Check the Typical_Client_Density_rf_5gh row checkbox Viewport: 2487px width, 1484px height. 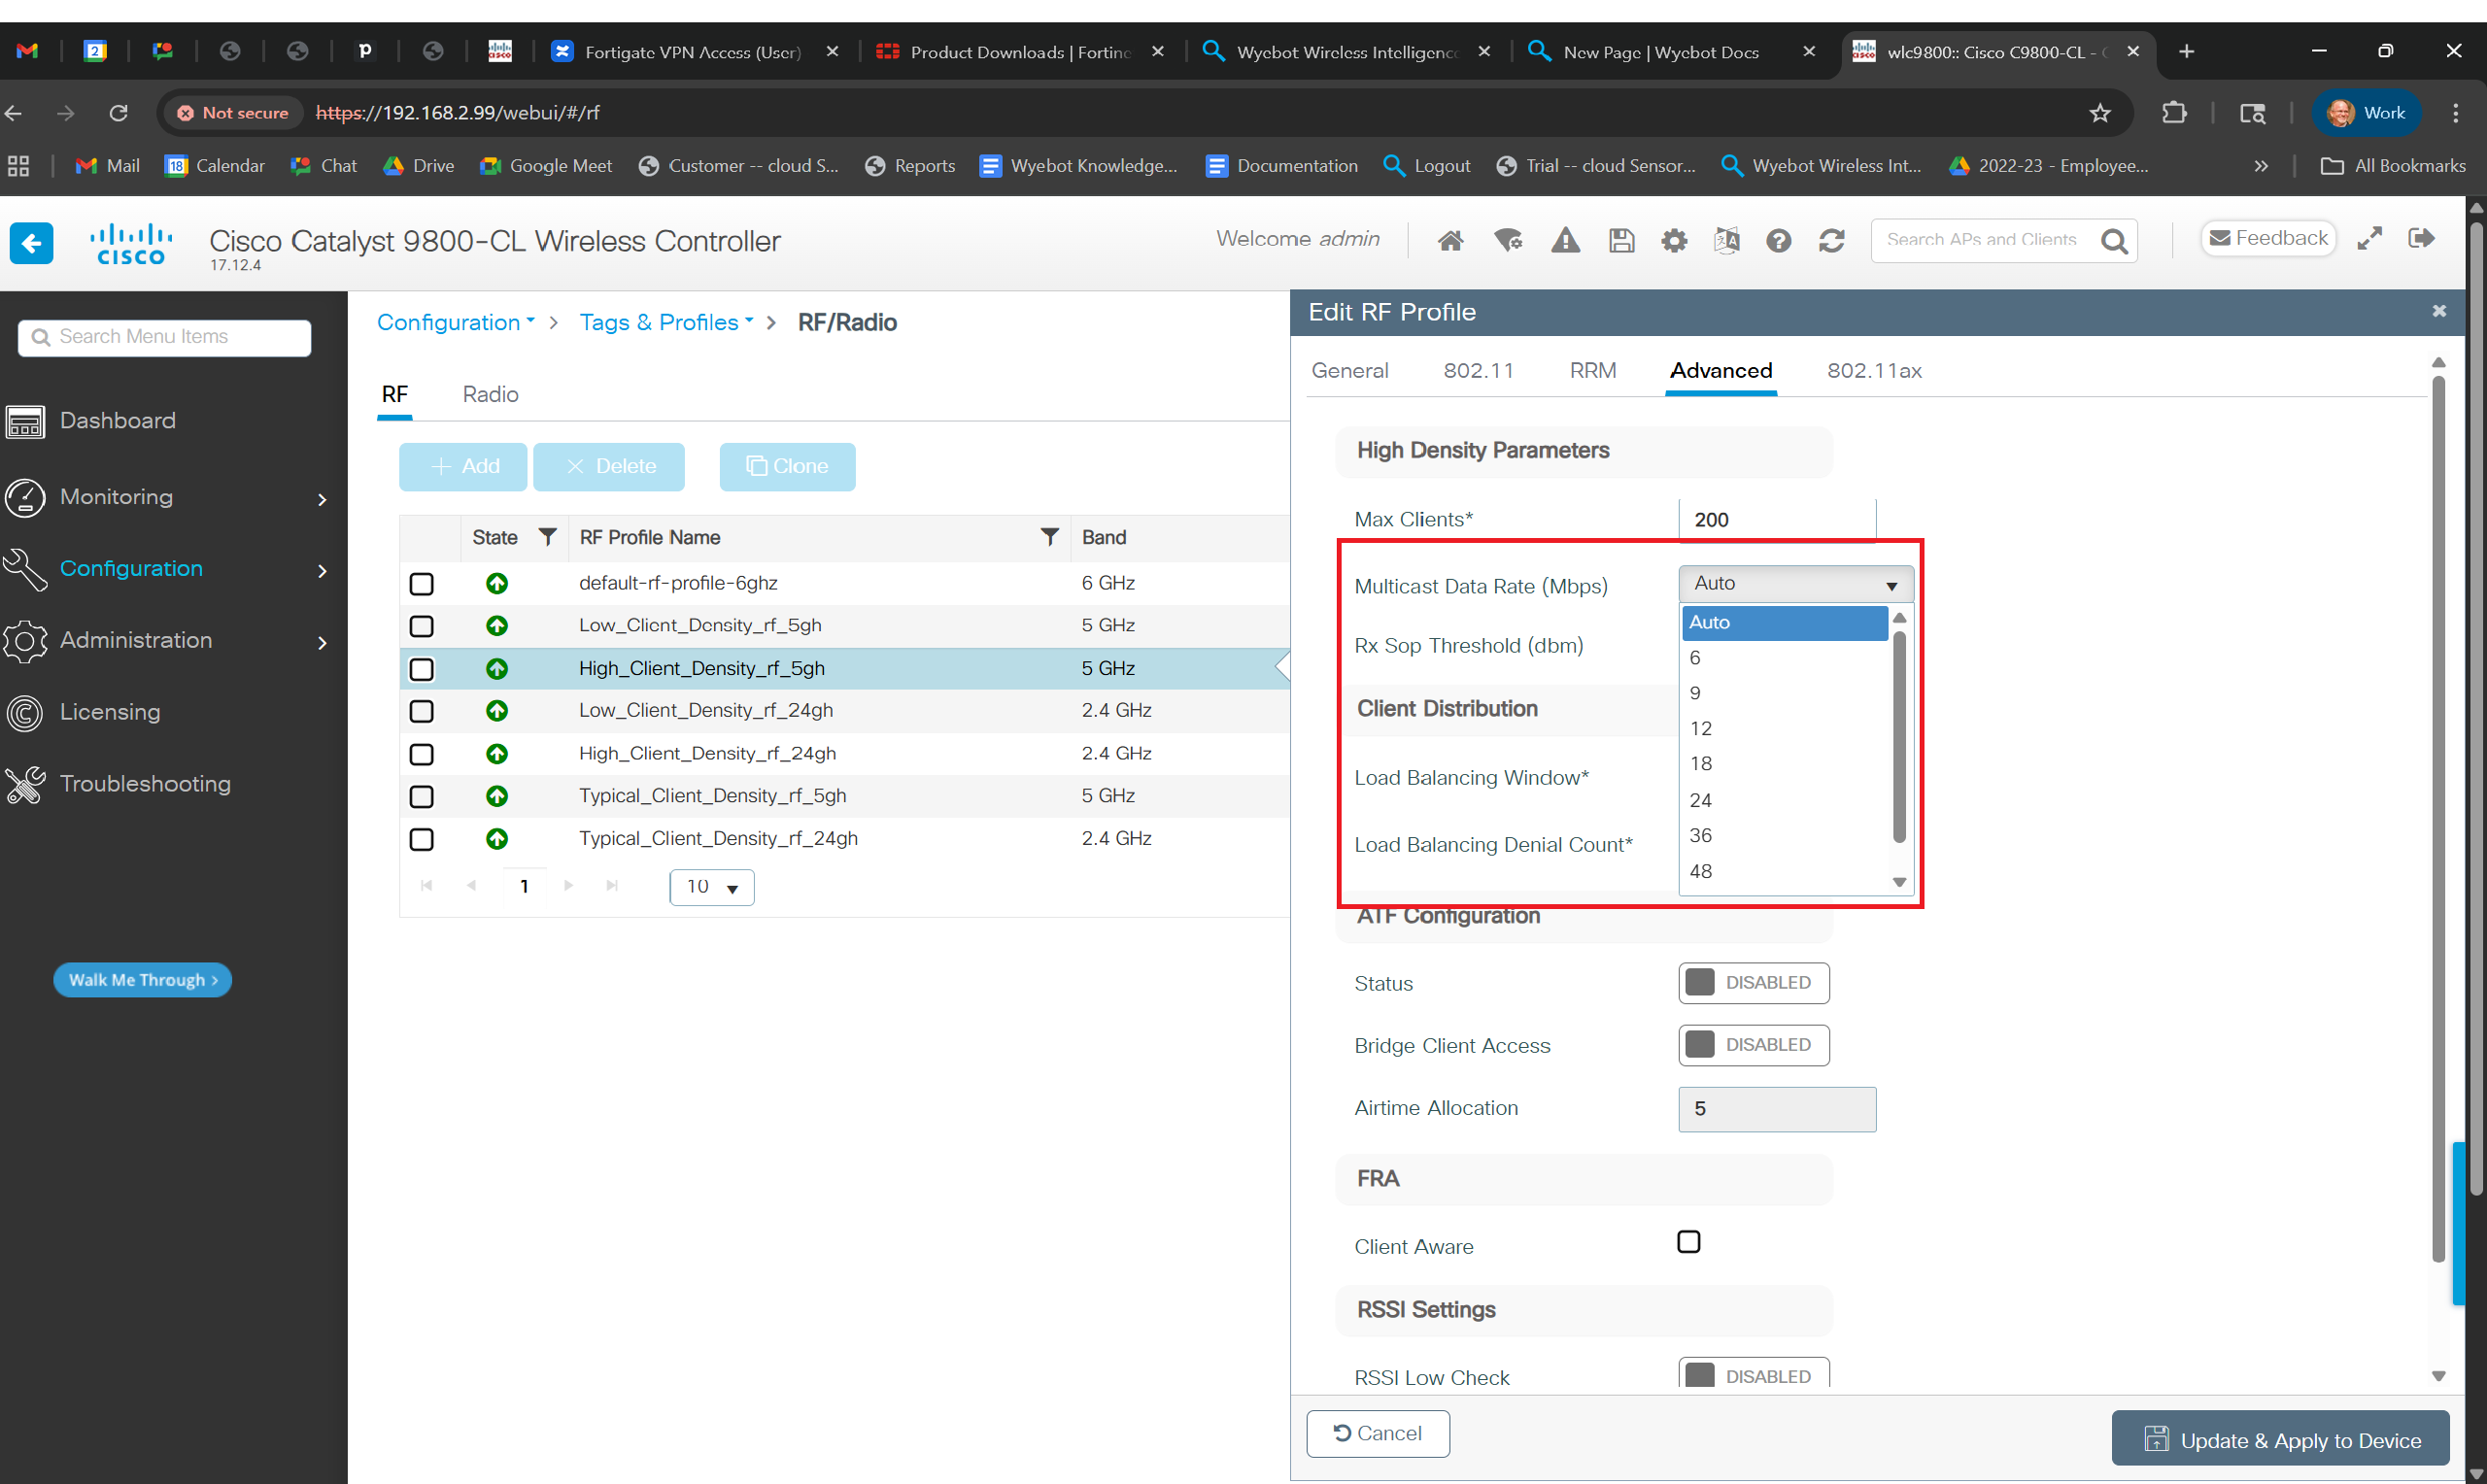pyautogui.click(x=422, y=796)
